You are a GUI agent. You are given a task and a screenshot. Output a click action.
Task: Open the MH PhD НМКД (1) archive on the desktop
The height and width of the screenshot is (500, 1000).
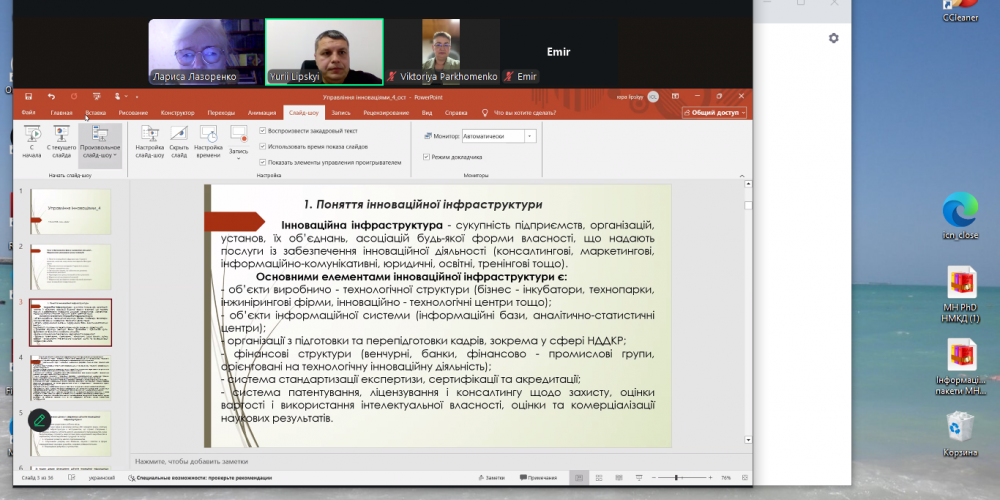[960, 294]
